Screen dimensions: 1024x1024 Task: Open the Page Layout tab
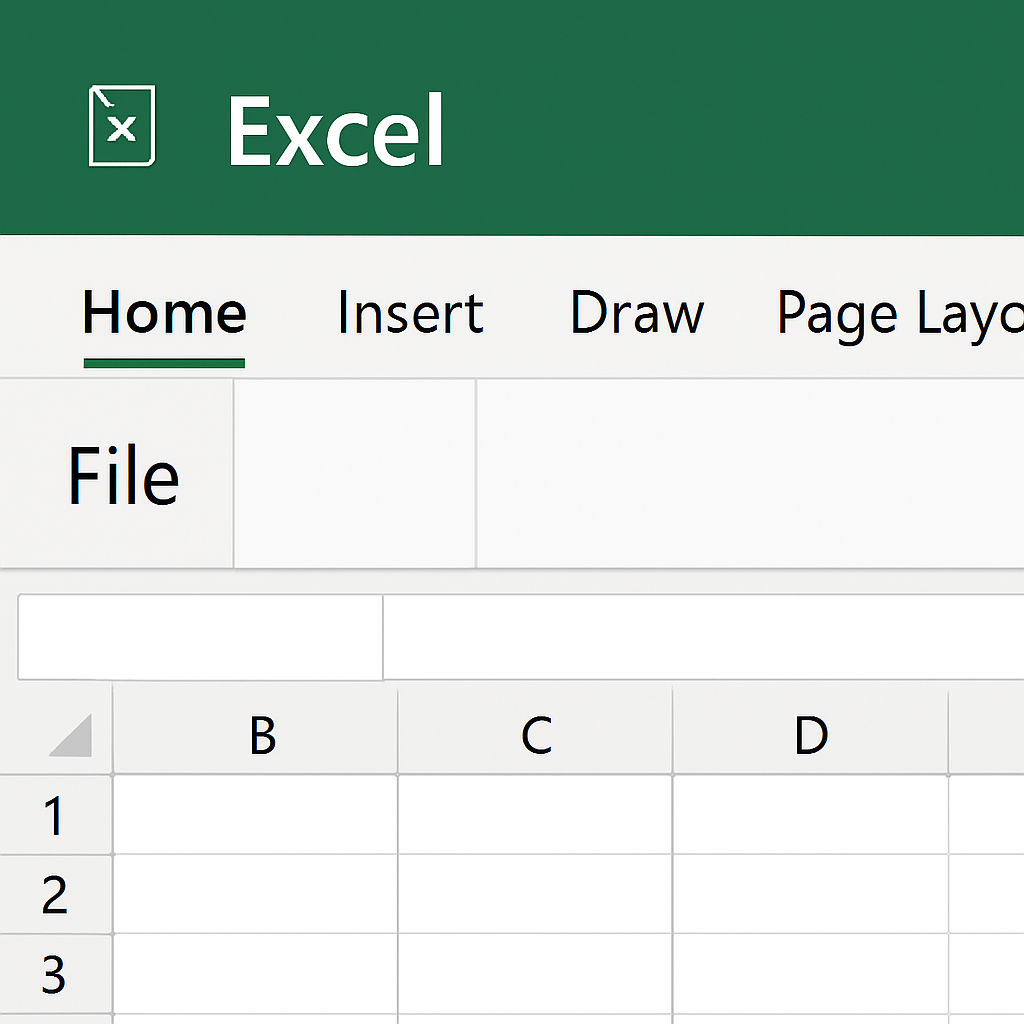[900, 315]
